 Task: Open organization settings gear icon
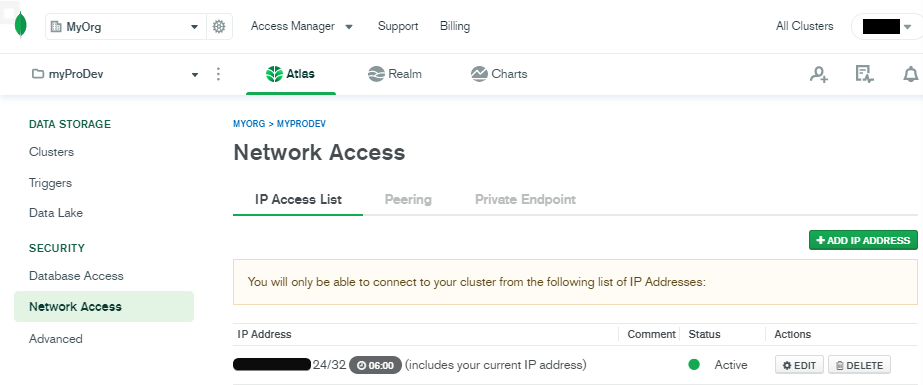[219, 26]
